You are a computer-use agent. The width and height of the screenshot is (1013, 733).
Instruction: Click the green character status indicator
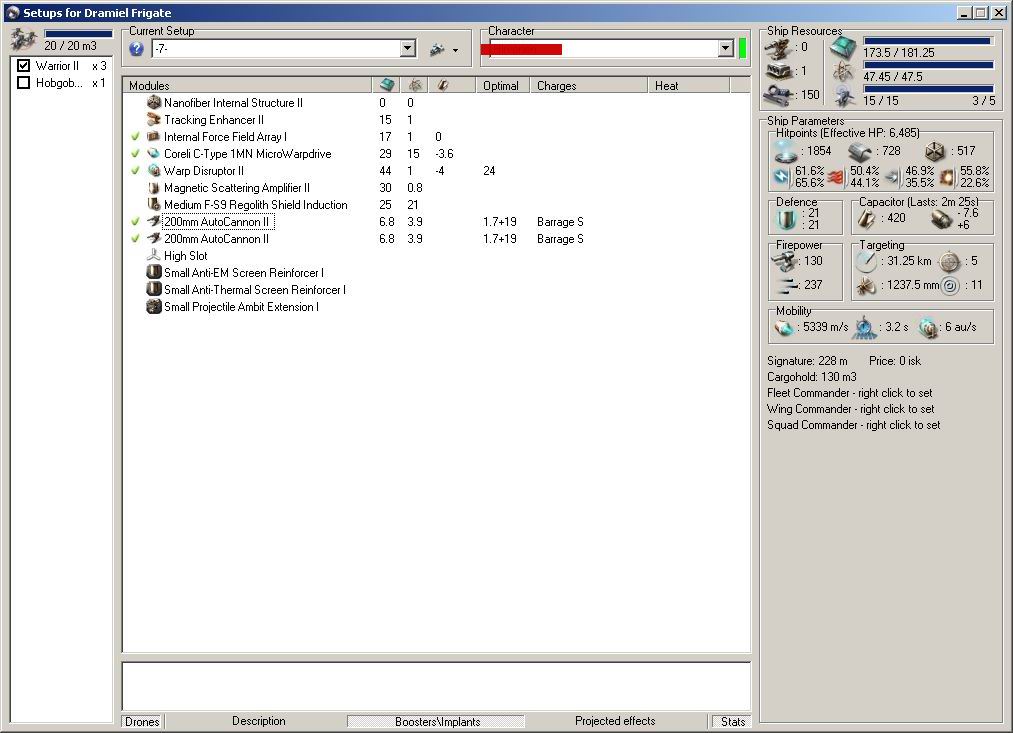point(742,48)
